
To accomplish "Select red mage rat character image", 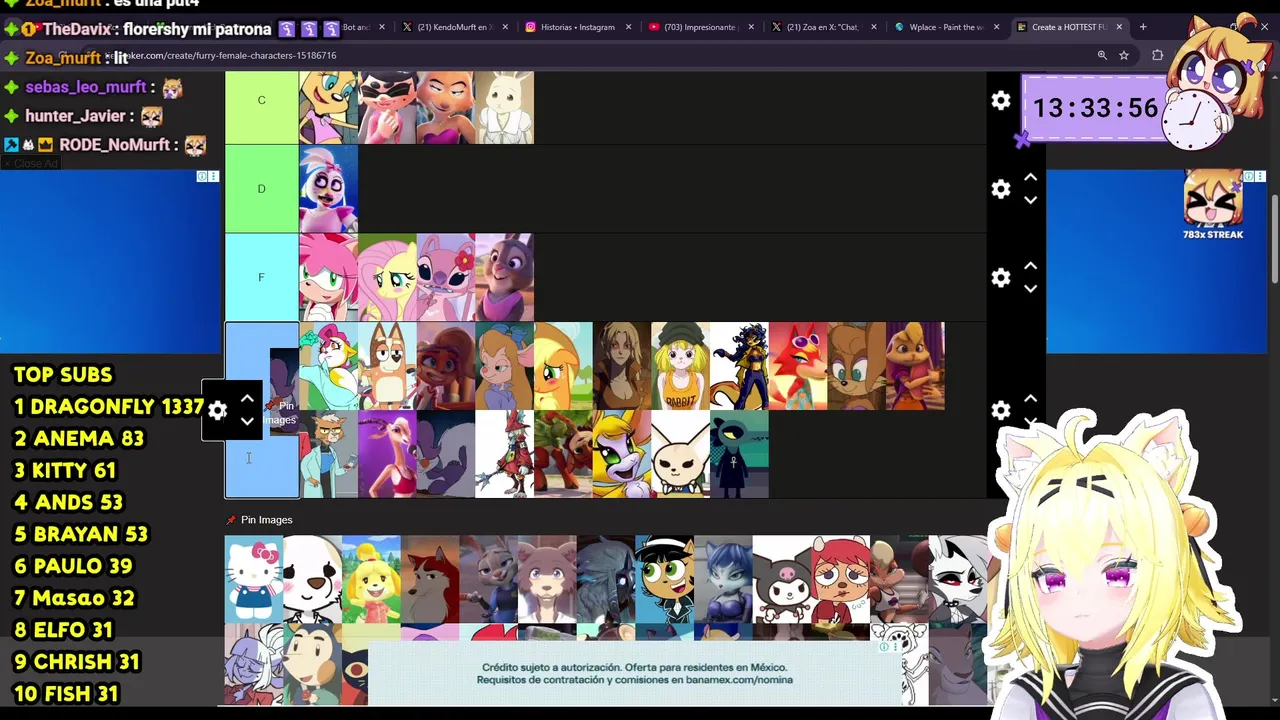I will coord(505,454).
